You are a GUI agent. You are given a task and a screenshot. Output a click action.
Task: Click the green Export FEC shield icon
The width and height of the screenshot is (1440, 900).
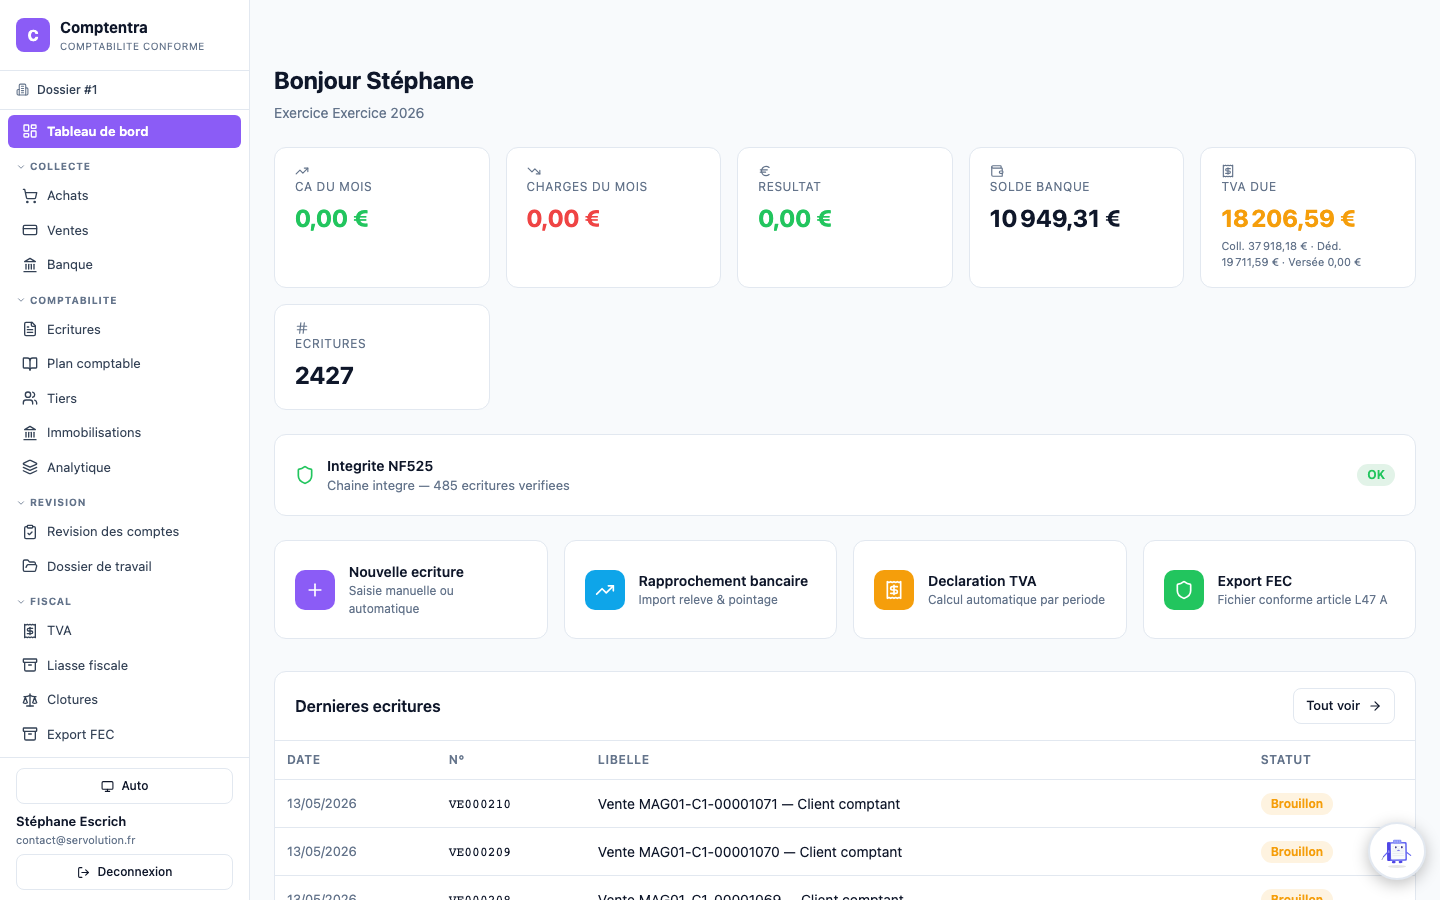pyautogui.click(x=1184, y=590)
